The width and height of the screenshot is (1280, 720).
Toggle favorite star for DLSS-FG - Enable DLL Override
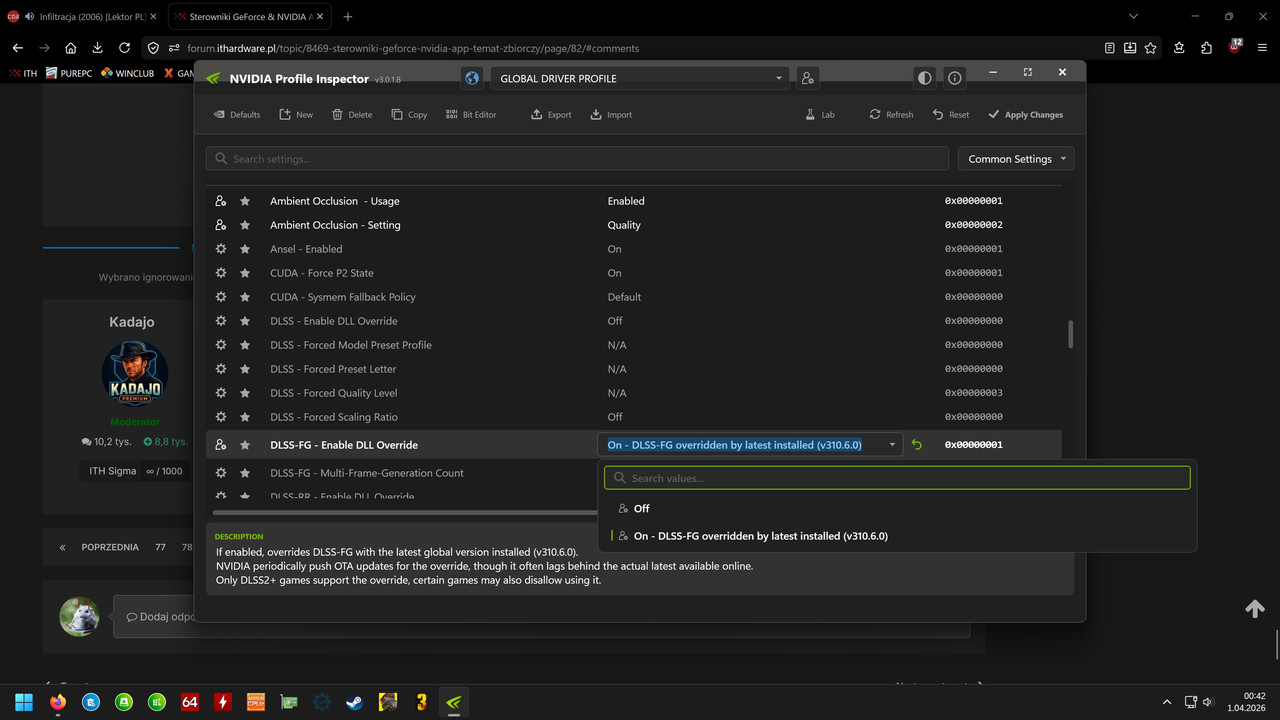(x=245, y=445)
